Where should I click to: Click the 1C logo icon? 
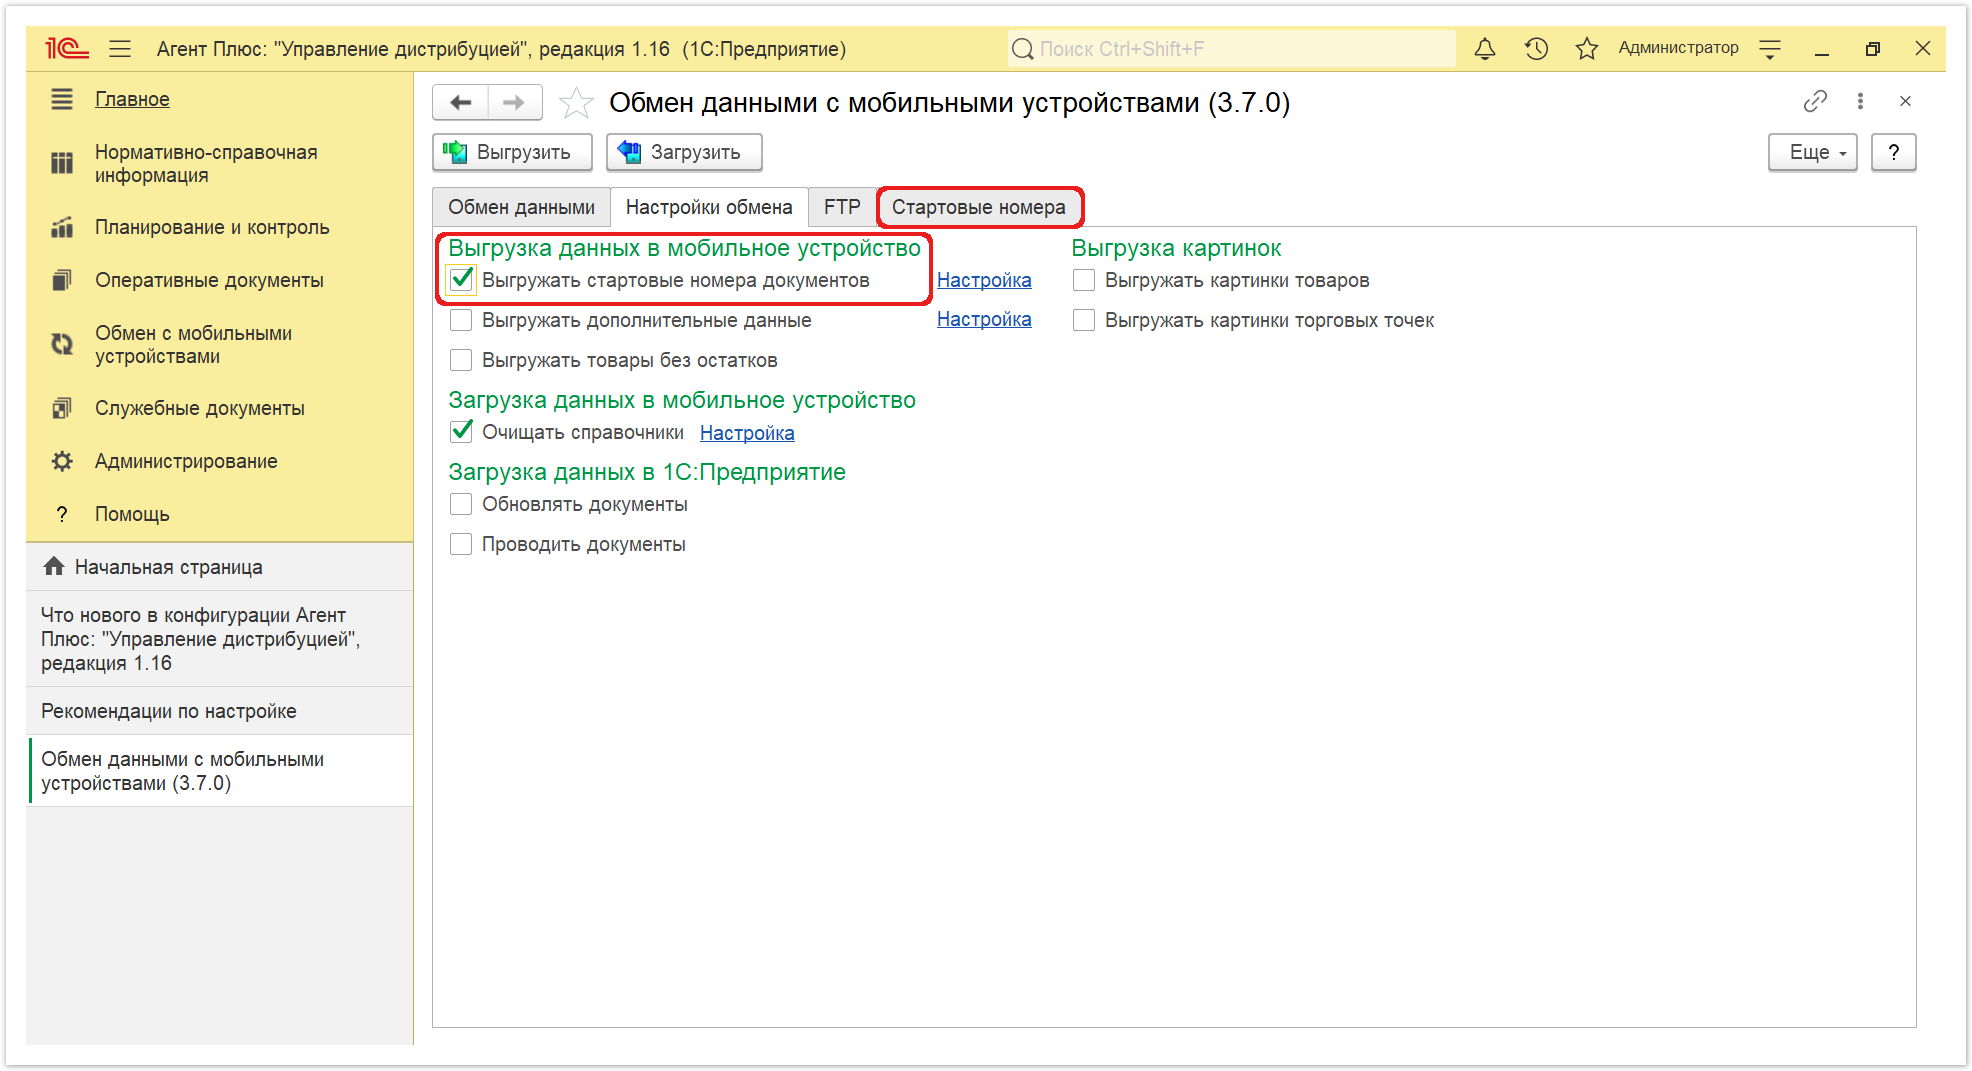(67, 48)
